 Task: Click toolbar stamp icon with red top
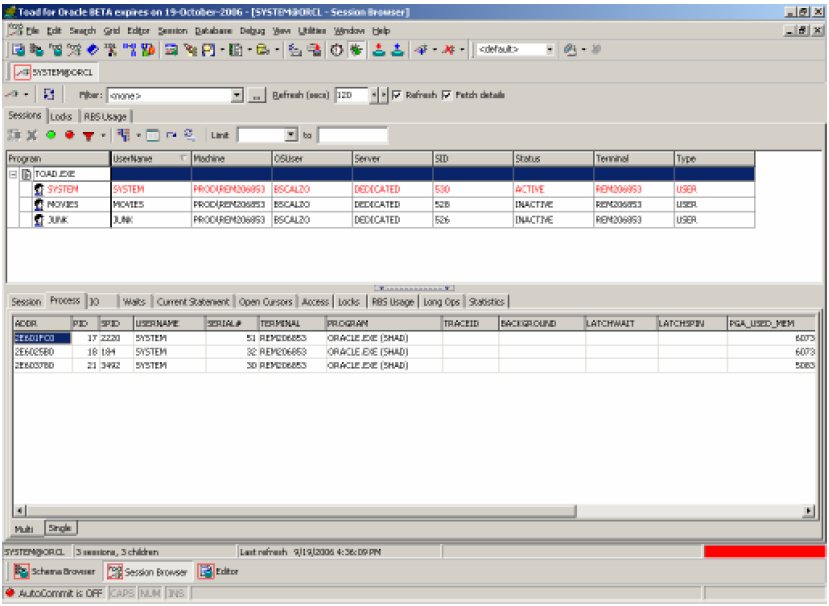(x=379, y=50)
